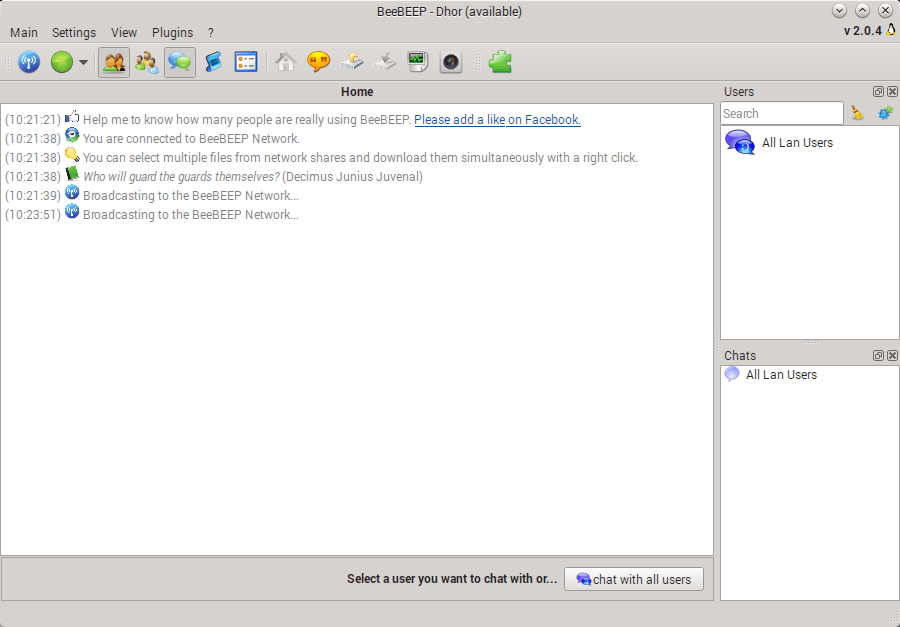The height and width of the screenshot is (627, 900).
Task: Click the window roll-down button in title bar
Action: click(839, 10)
